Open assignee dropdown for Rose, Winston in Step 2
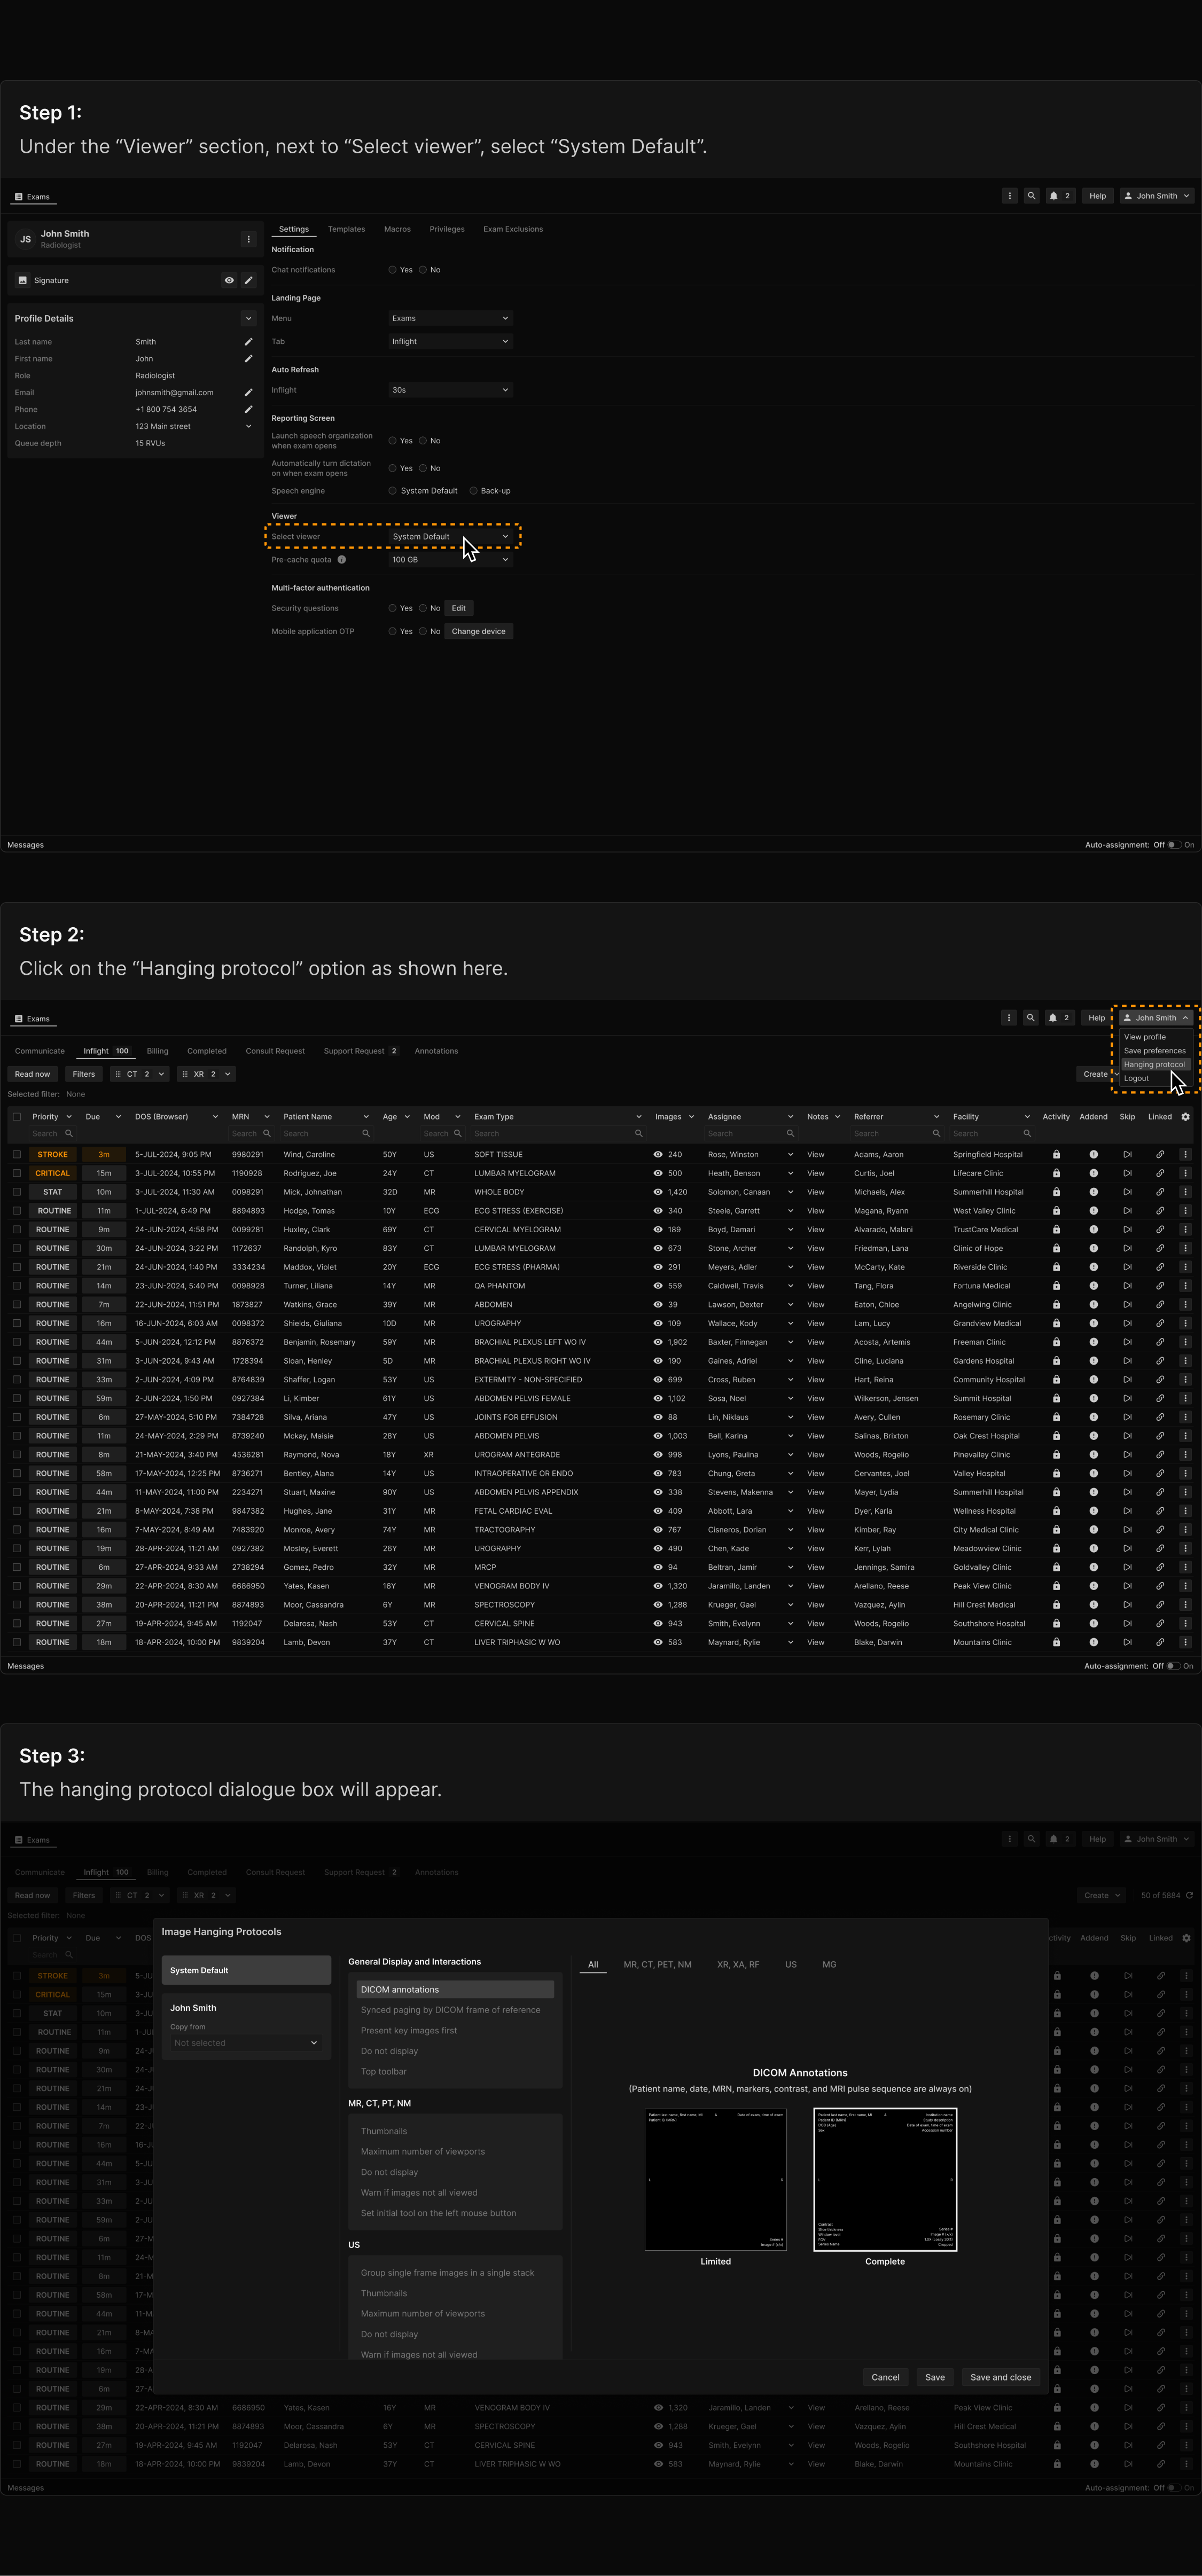The width and height of the screenshot is (1202, 2576). [790, 1154]
